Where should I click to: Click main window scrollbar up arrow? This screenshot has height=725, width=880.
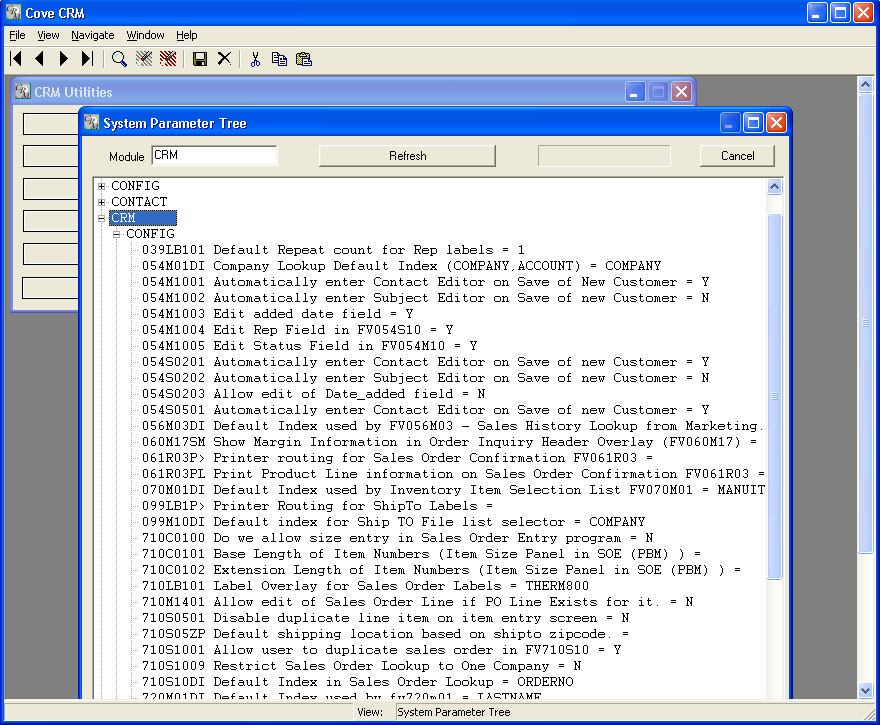point(865,85)
